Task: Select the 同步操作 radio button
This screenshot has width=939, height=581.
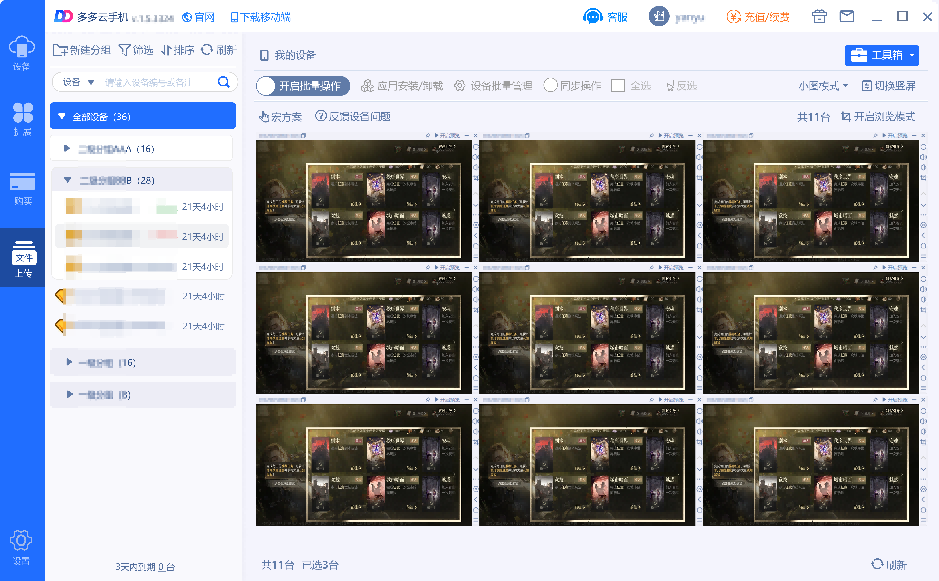Action: pos(550,85)
